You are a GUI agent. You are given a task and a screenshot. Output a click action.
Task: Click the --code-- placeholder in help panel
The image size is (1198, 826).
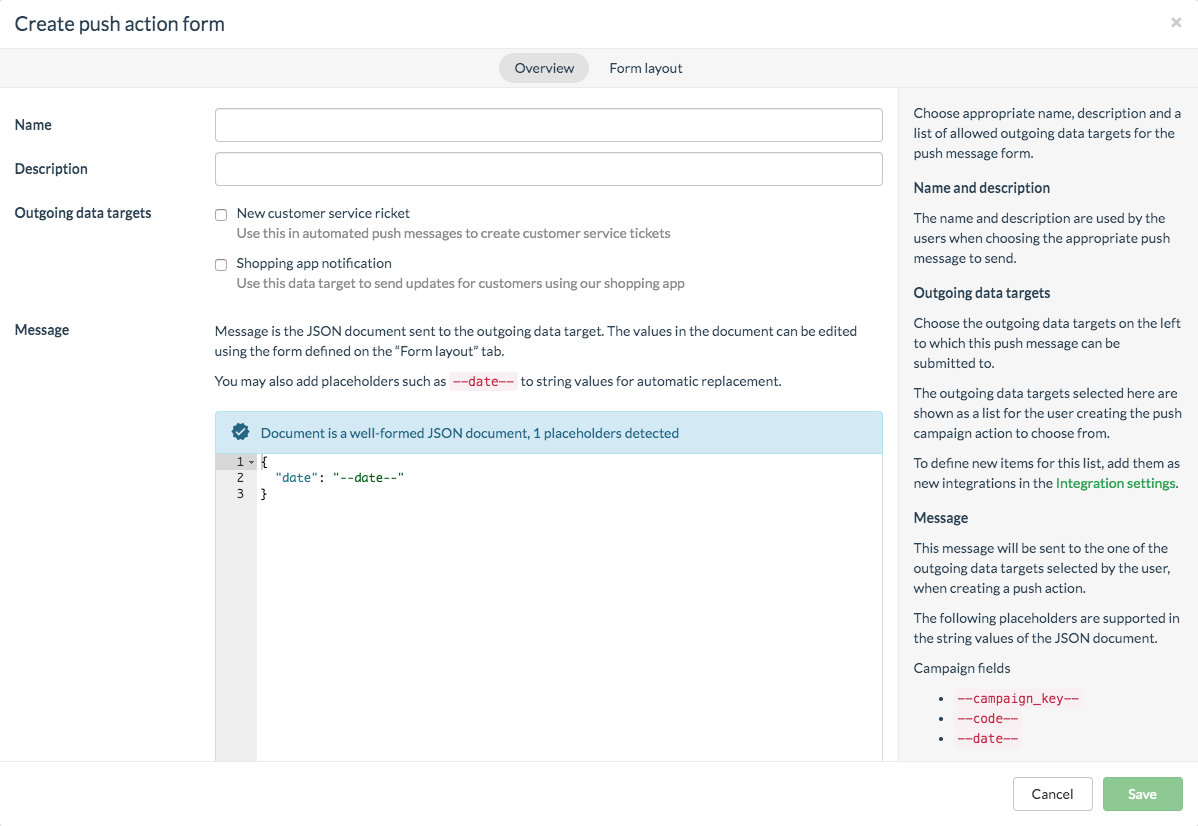click(987, 719)
